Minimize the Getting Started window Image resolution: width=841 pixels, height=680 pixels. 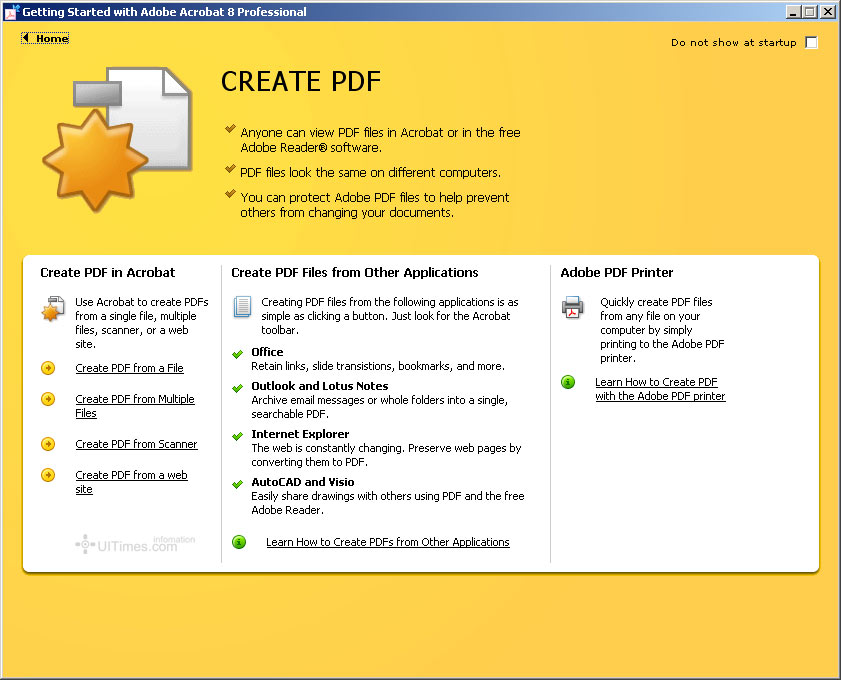[794, 11]
